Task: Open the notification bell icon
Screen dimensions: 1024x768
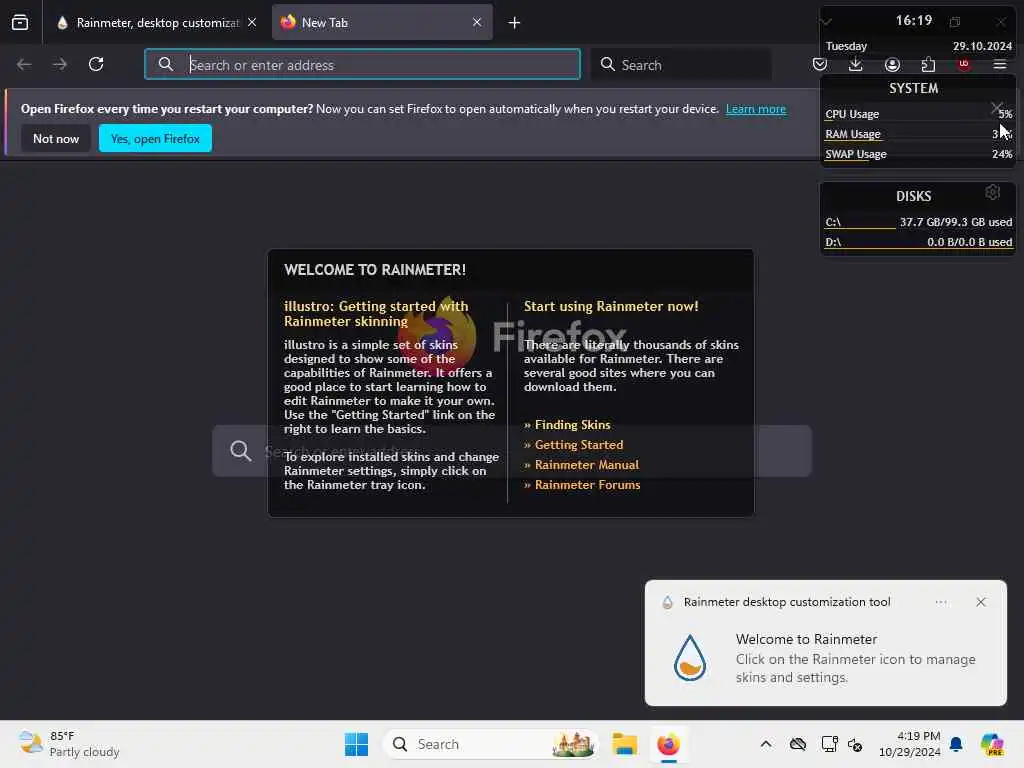Action: pyautogui.click(x=956, y=744)
